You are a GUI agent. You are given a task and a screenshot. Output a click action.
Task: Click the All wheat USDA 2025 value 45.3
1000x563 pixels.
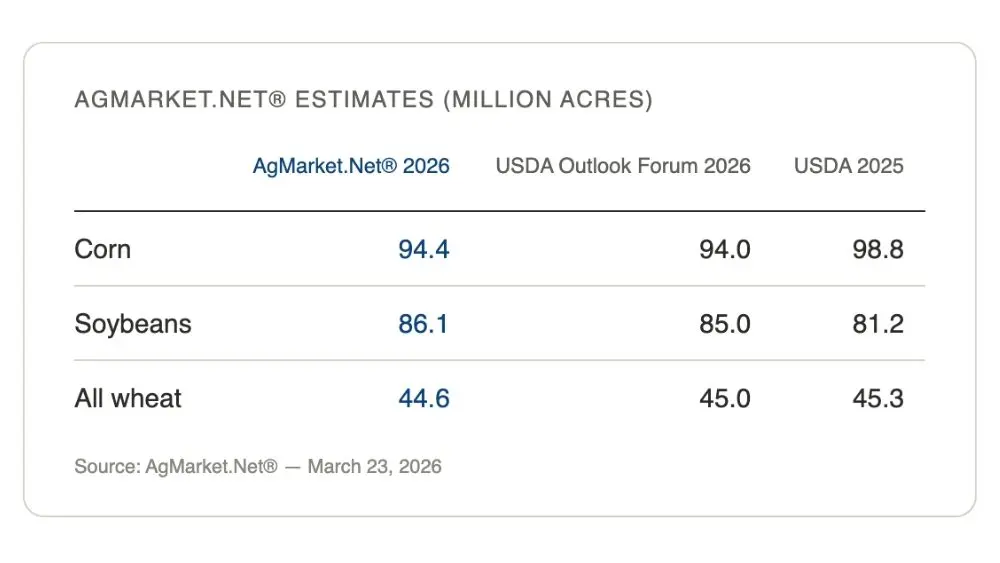click(878, 399)
